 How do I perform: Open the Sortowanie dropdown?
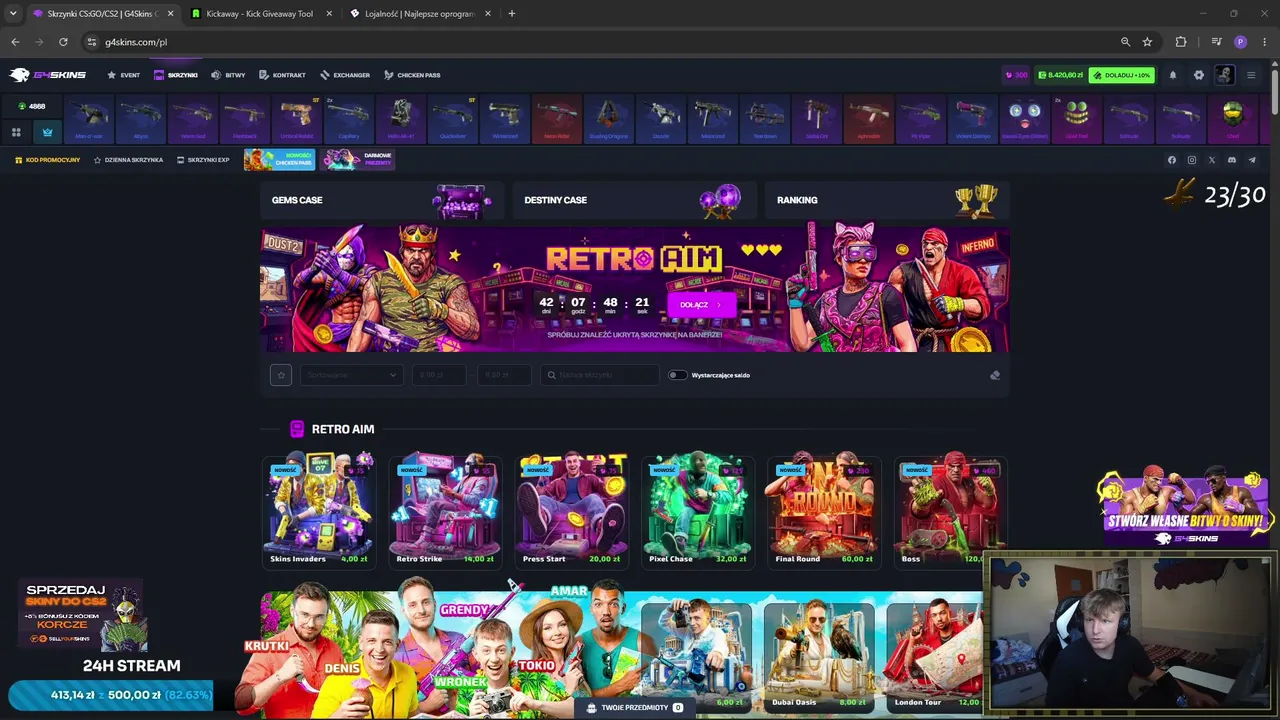tap(351, 375)
